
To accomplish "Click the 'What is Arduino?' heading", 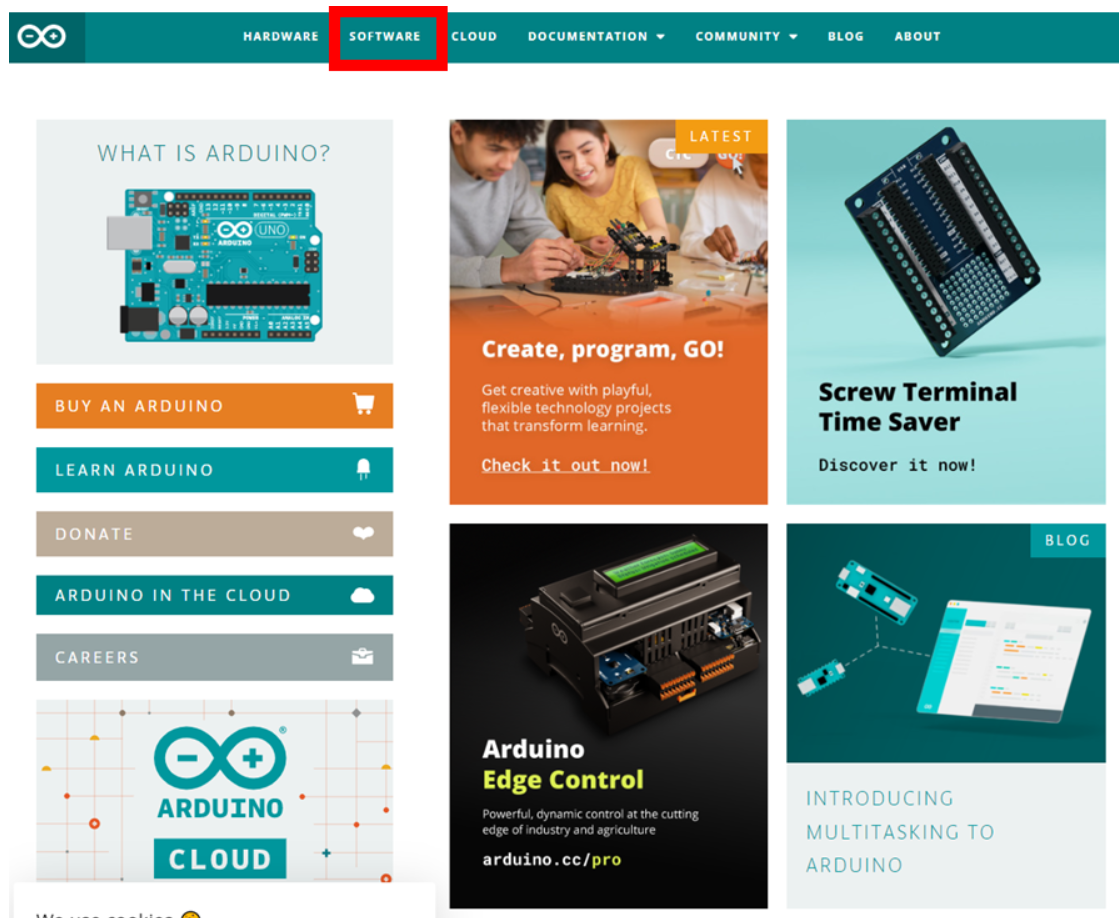I will pyautogui.click(x=214, y=153).
